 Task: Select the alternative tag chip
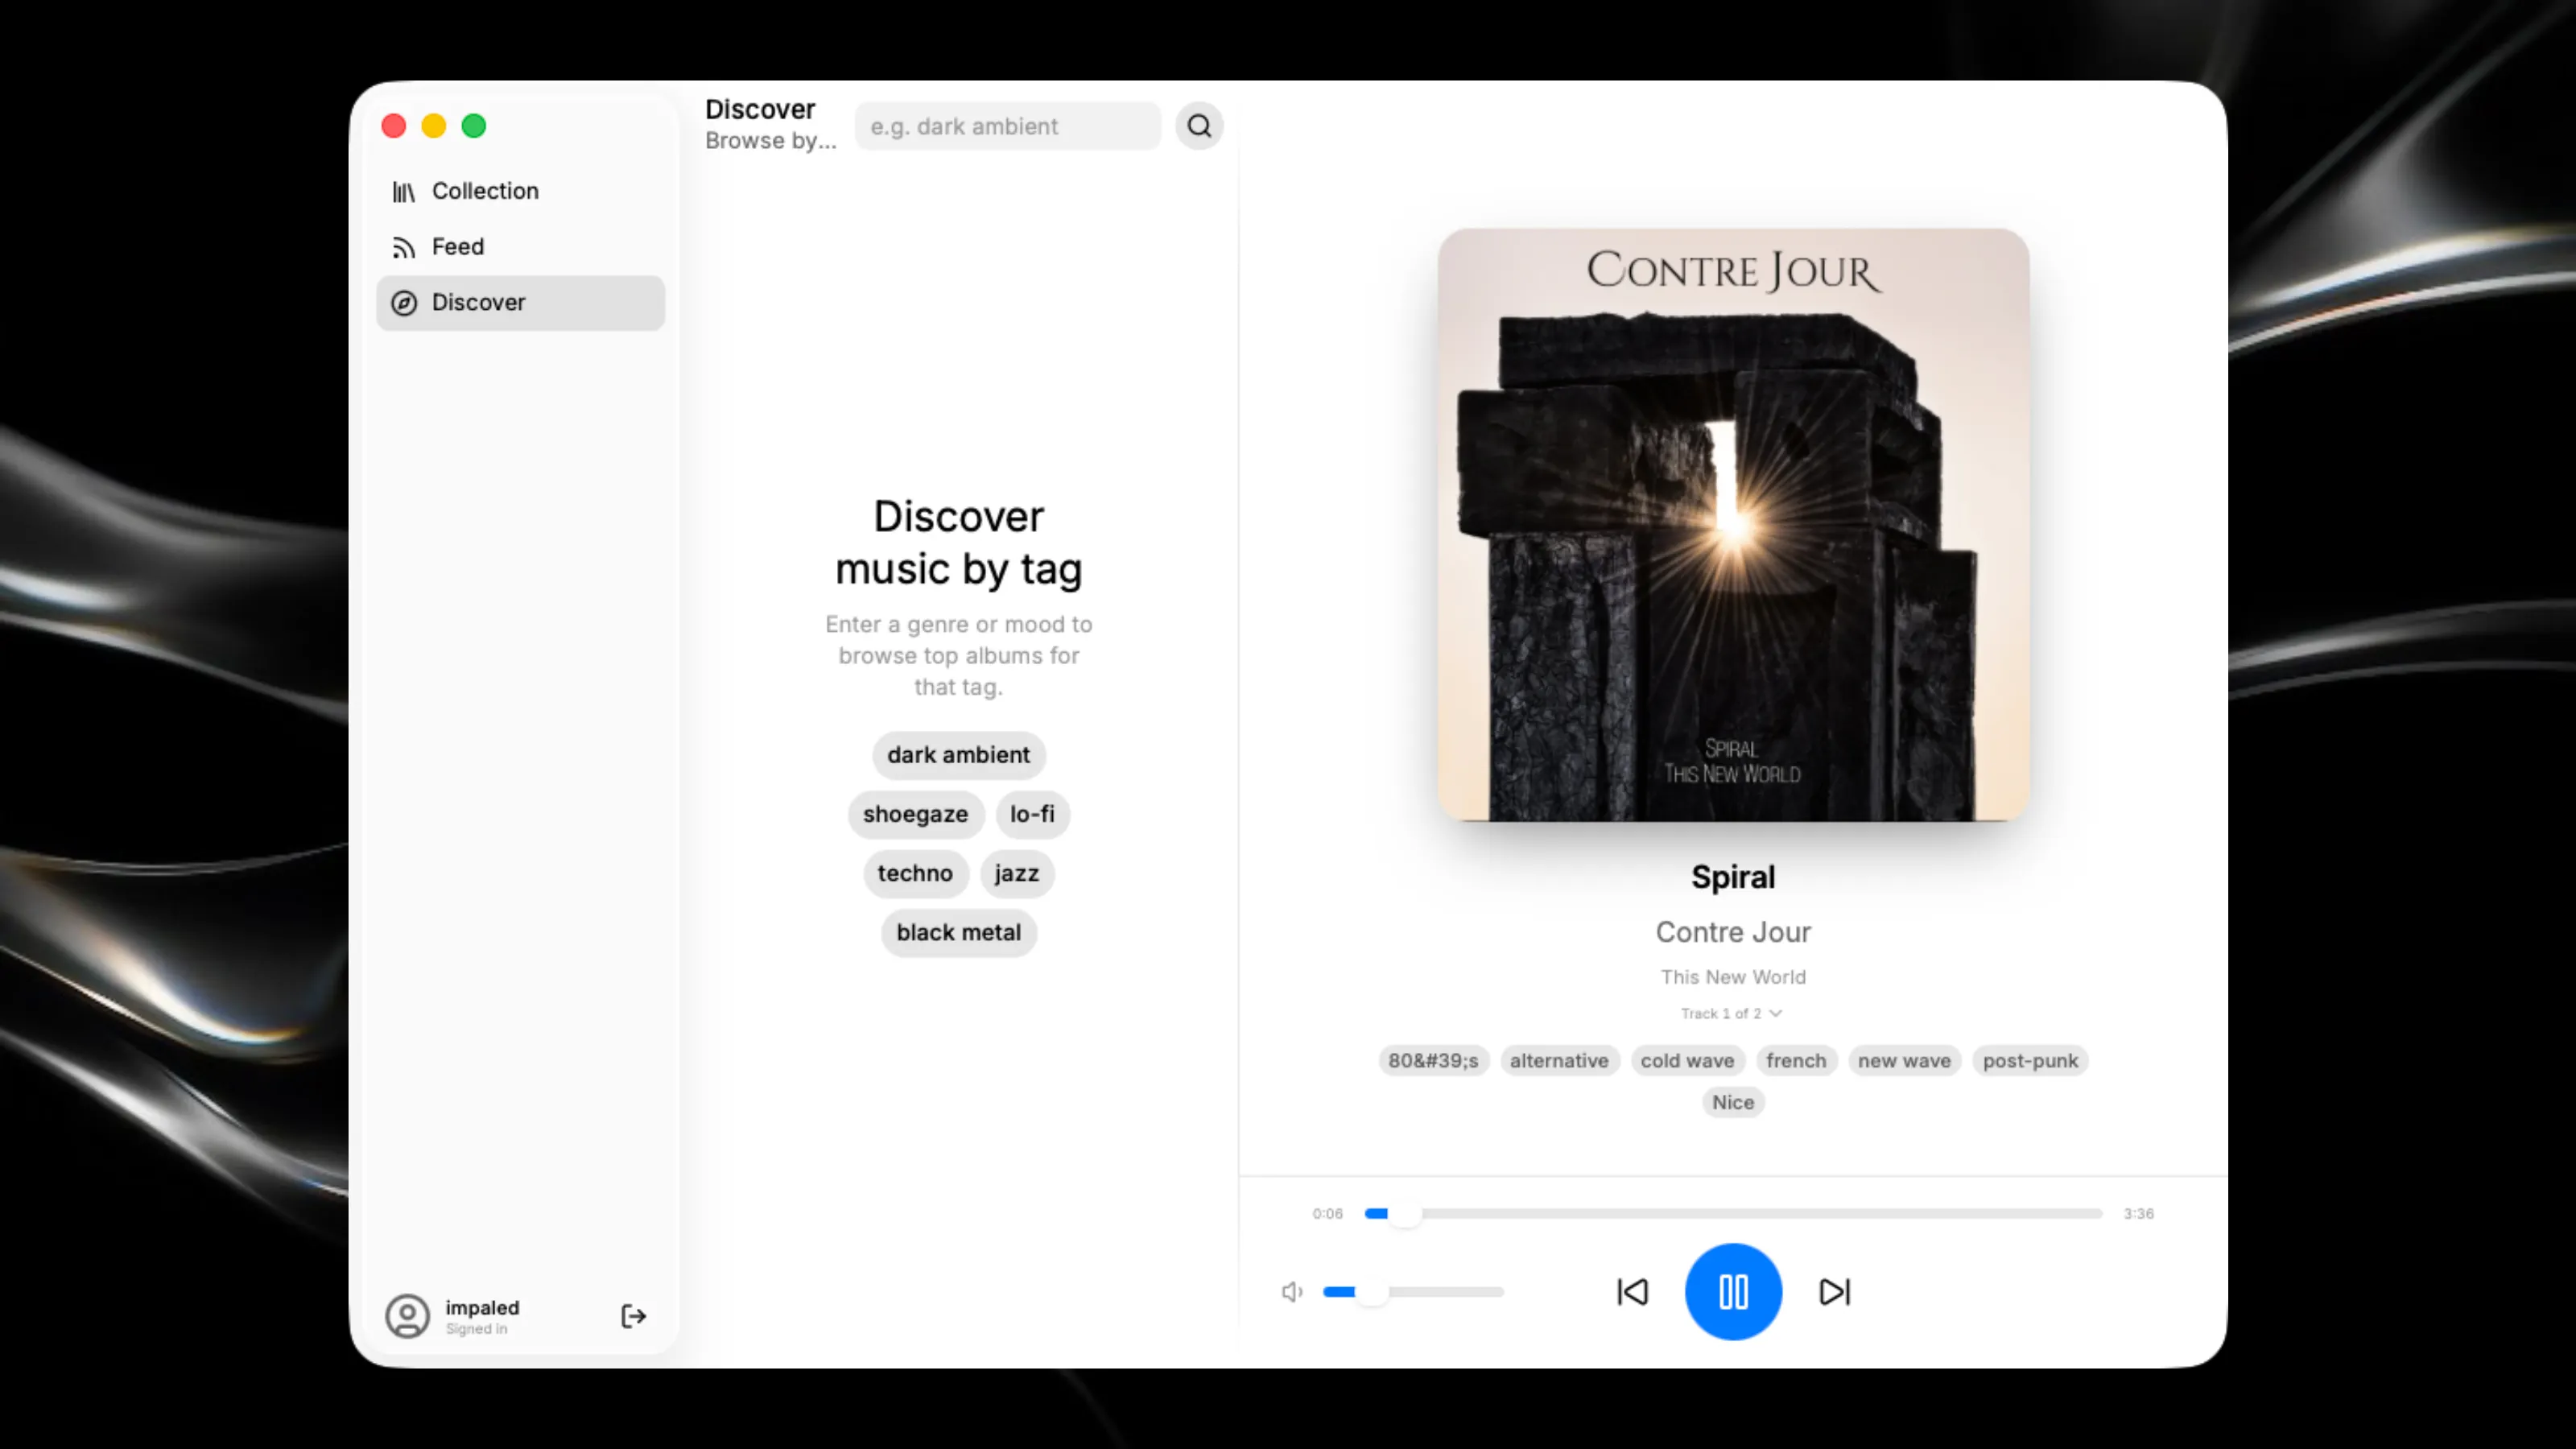(x=1559, y=1061)
